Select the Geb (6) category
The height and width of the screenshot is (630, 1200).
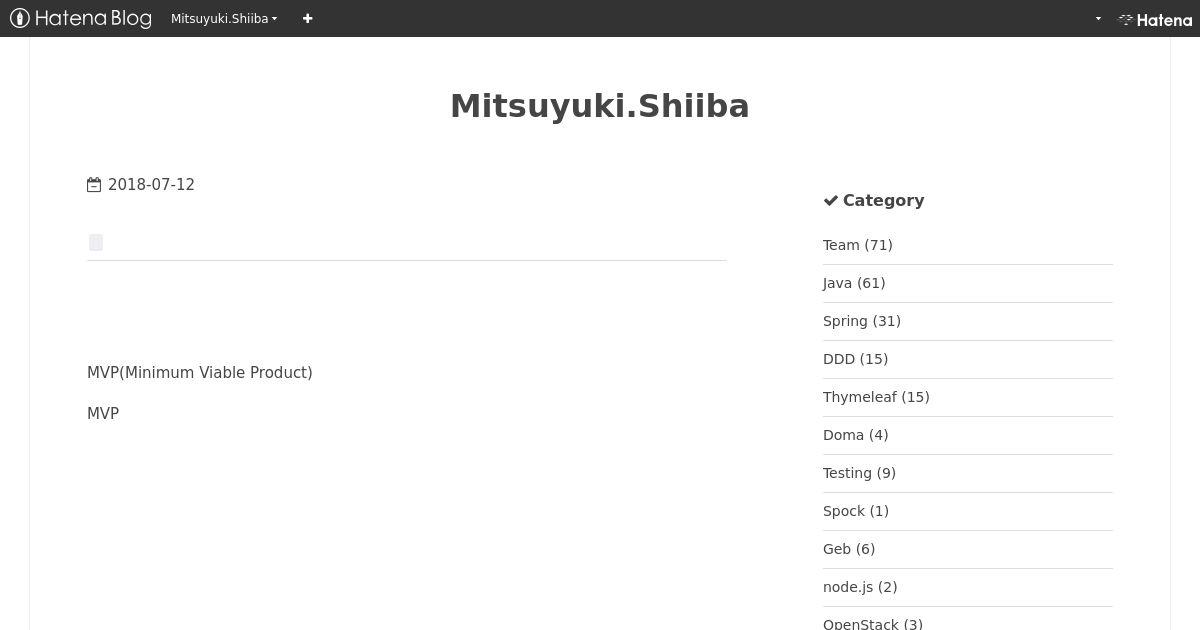849,549
